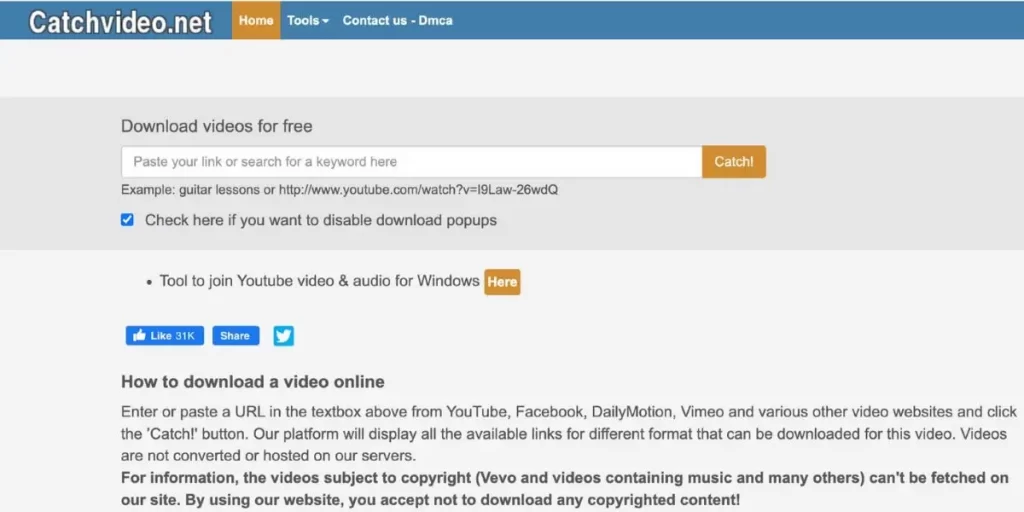This screenshot has height=512, width=1024.
Task: Expand the Tools dropdown menu
Action: coord(308,20)
